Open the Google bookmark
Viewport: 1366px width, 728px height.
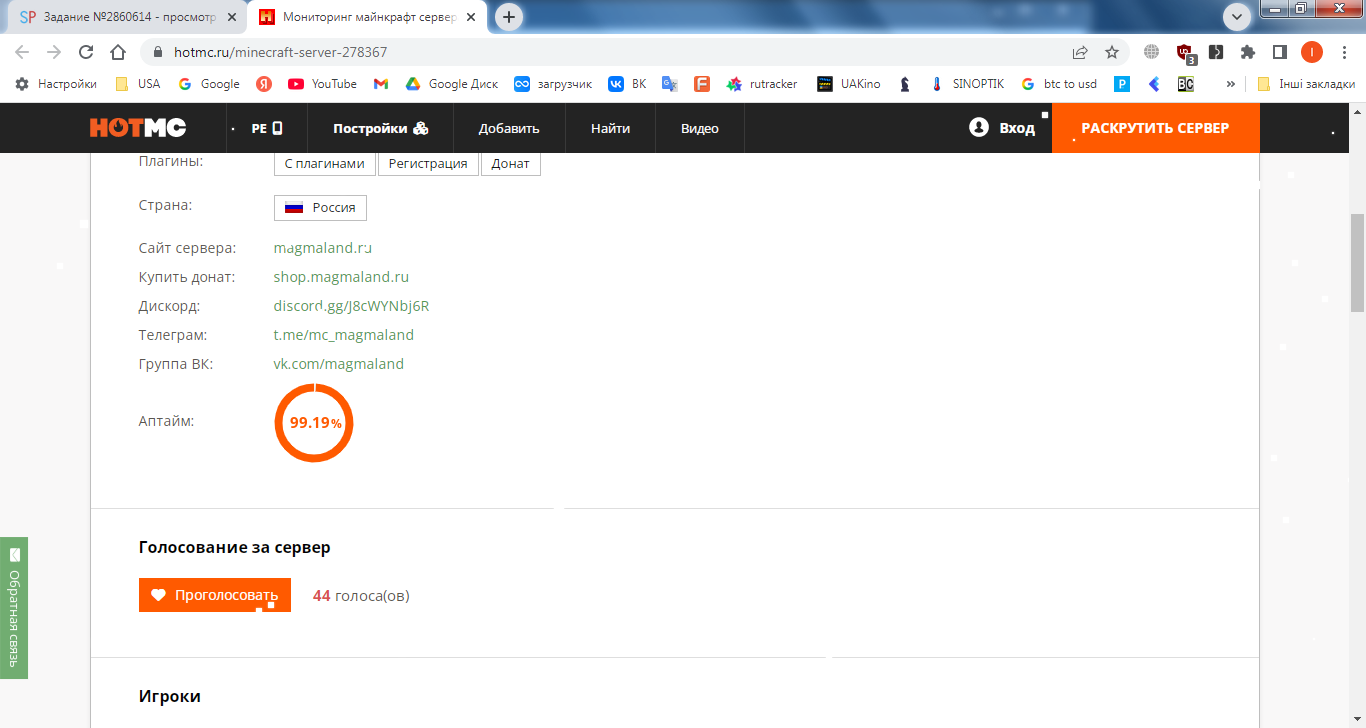point(209,84)
